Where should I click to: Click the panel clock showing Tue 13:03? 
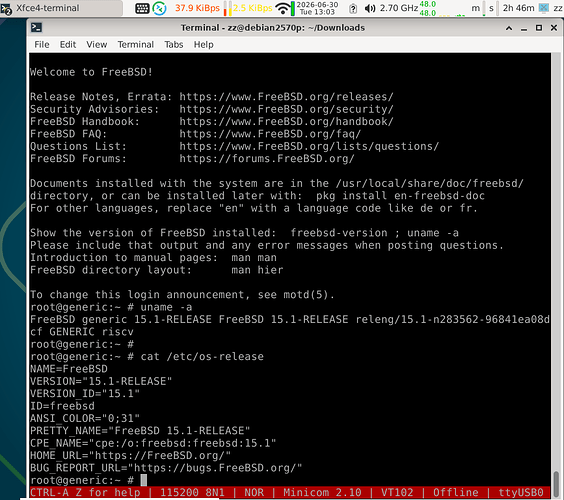(317, 8)
